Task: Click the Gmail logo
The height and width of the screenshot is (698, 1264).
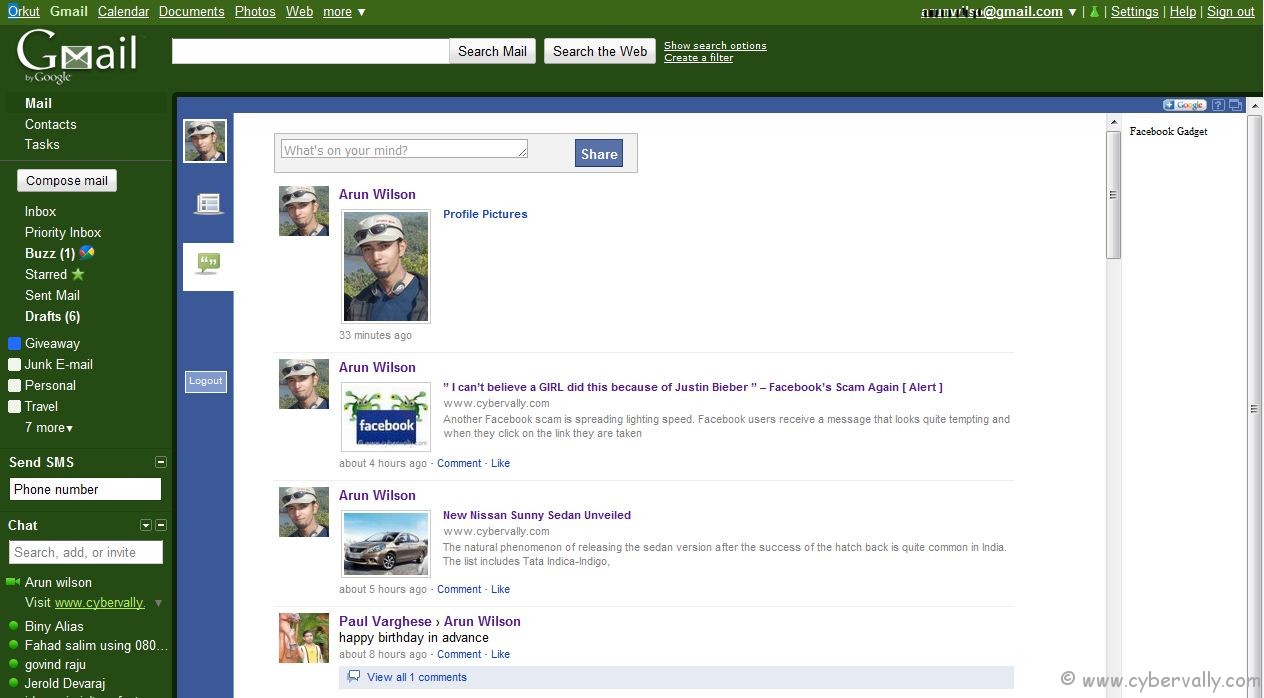Action: pos(77,56)
